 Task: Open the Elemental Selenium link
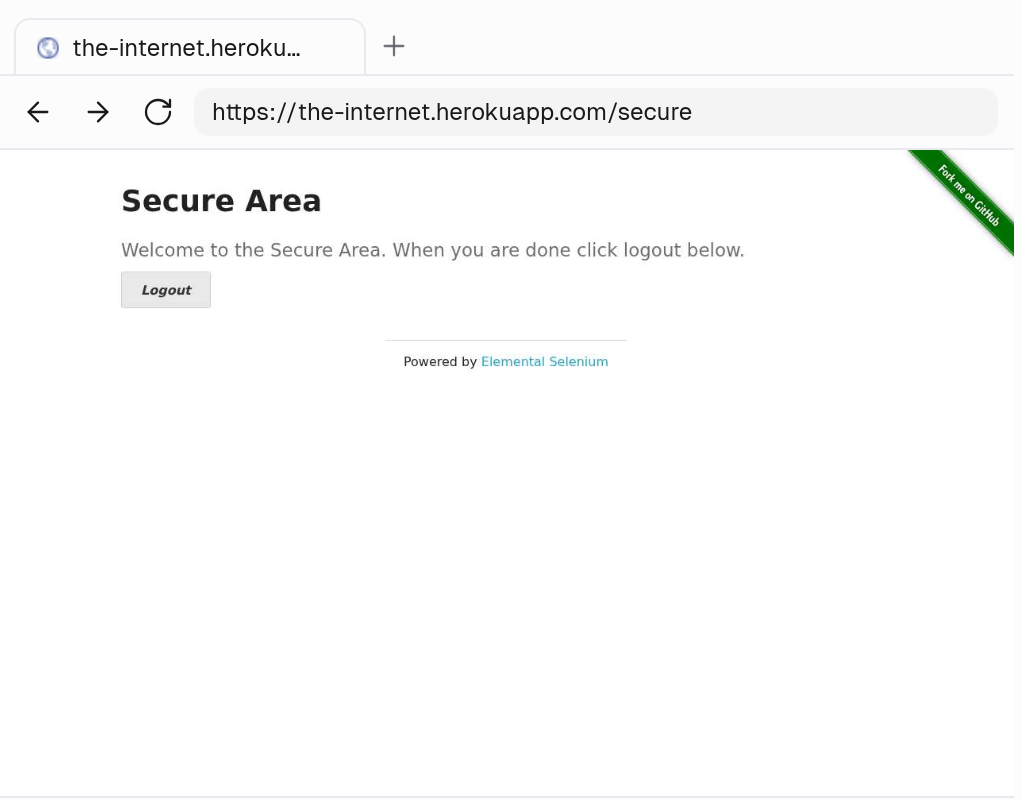point(544,362)
